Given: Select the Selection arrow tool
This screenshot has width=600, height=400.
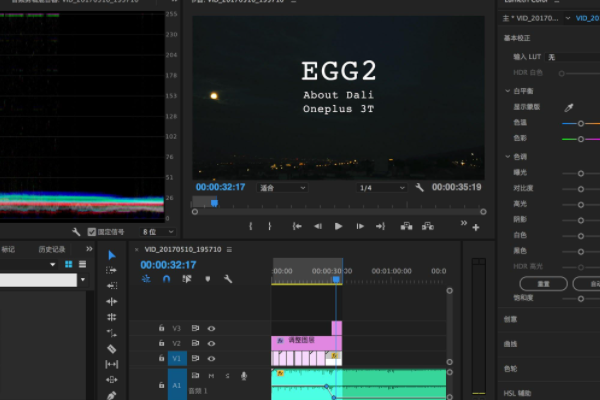Looking at the screenshot, I should coord(111,255).
